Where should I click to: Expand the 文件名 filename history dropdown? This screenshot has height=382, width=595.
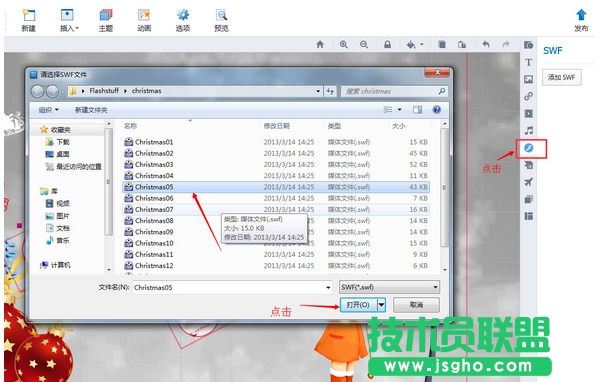click(x=328, y=288)
